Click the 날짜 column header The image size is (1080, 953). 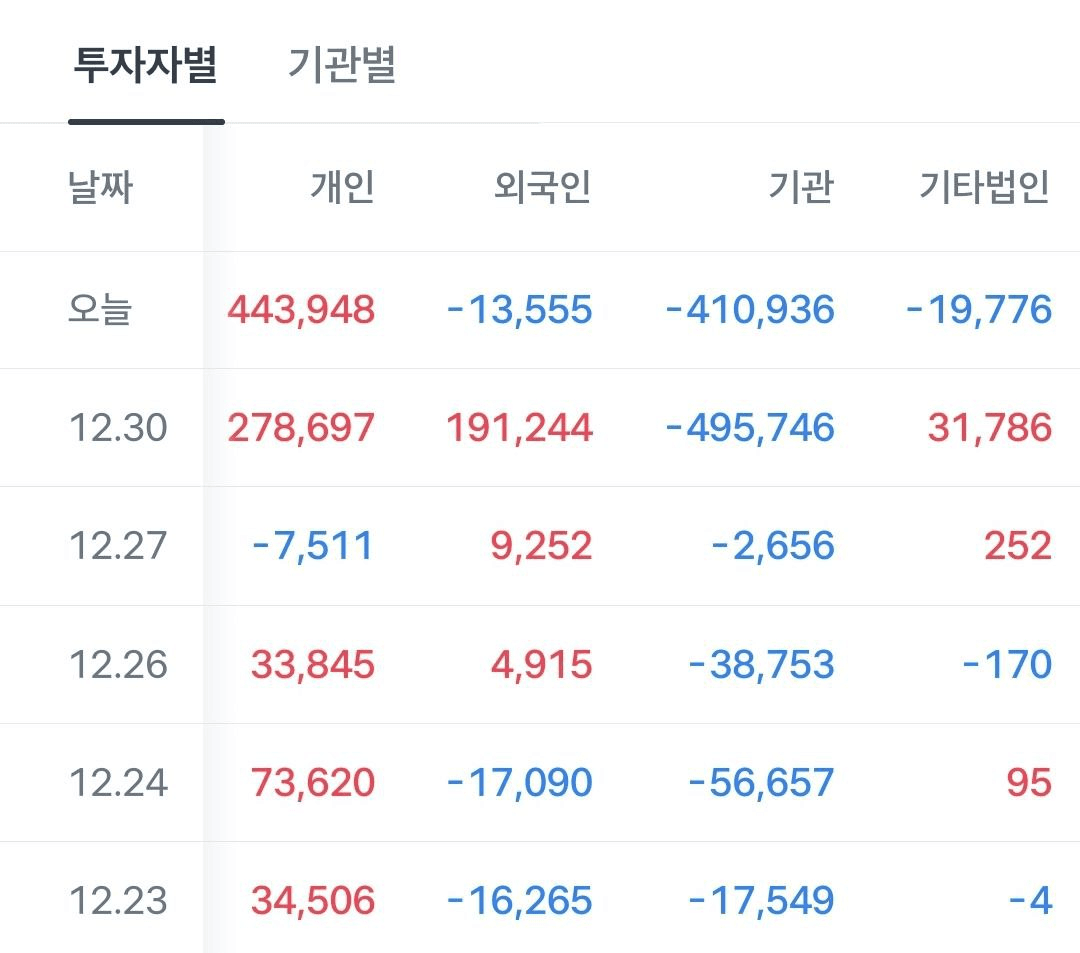point(101,187)
